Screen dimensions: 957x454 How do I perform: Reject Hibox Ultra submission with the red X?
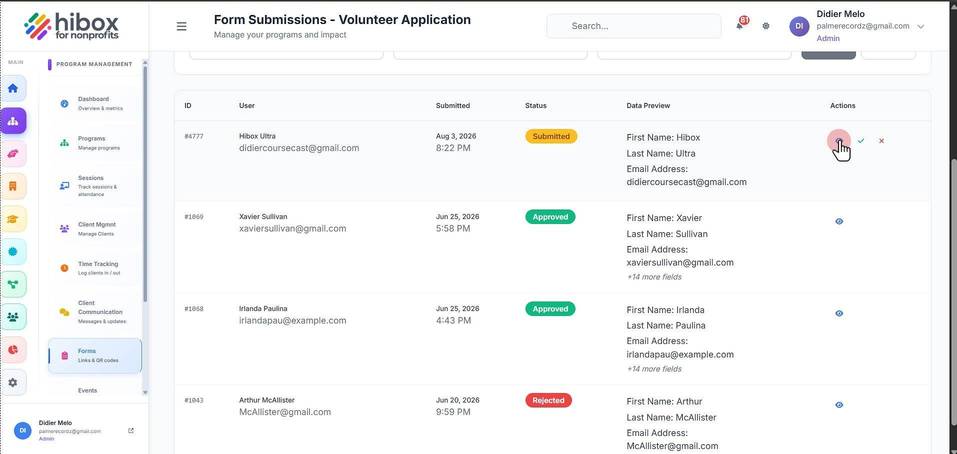point(881,140)
